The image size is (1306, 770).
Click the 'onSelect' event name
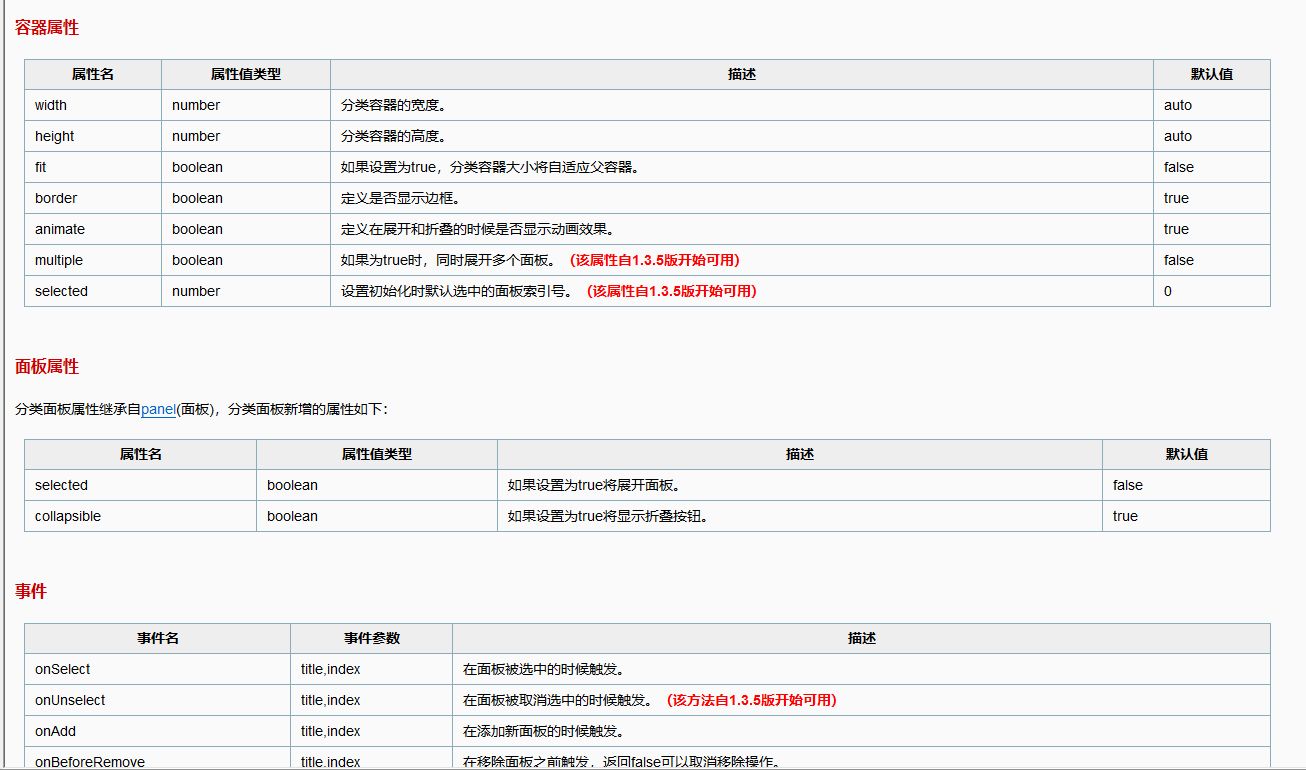coord(63,669)
